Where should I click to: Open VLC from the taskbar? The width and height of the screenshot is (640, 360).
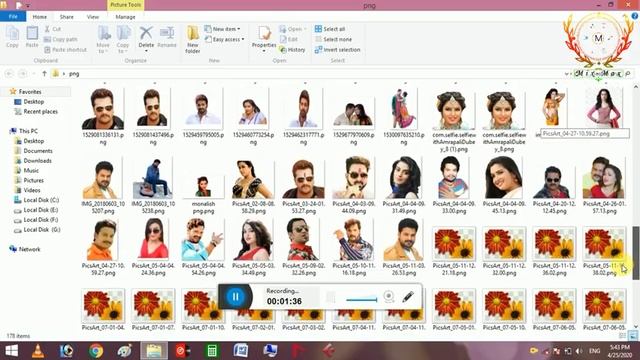38,351
